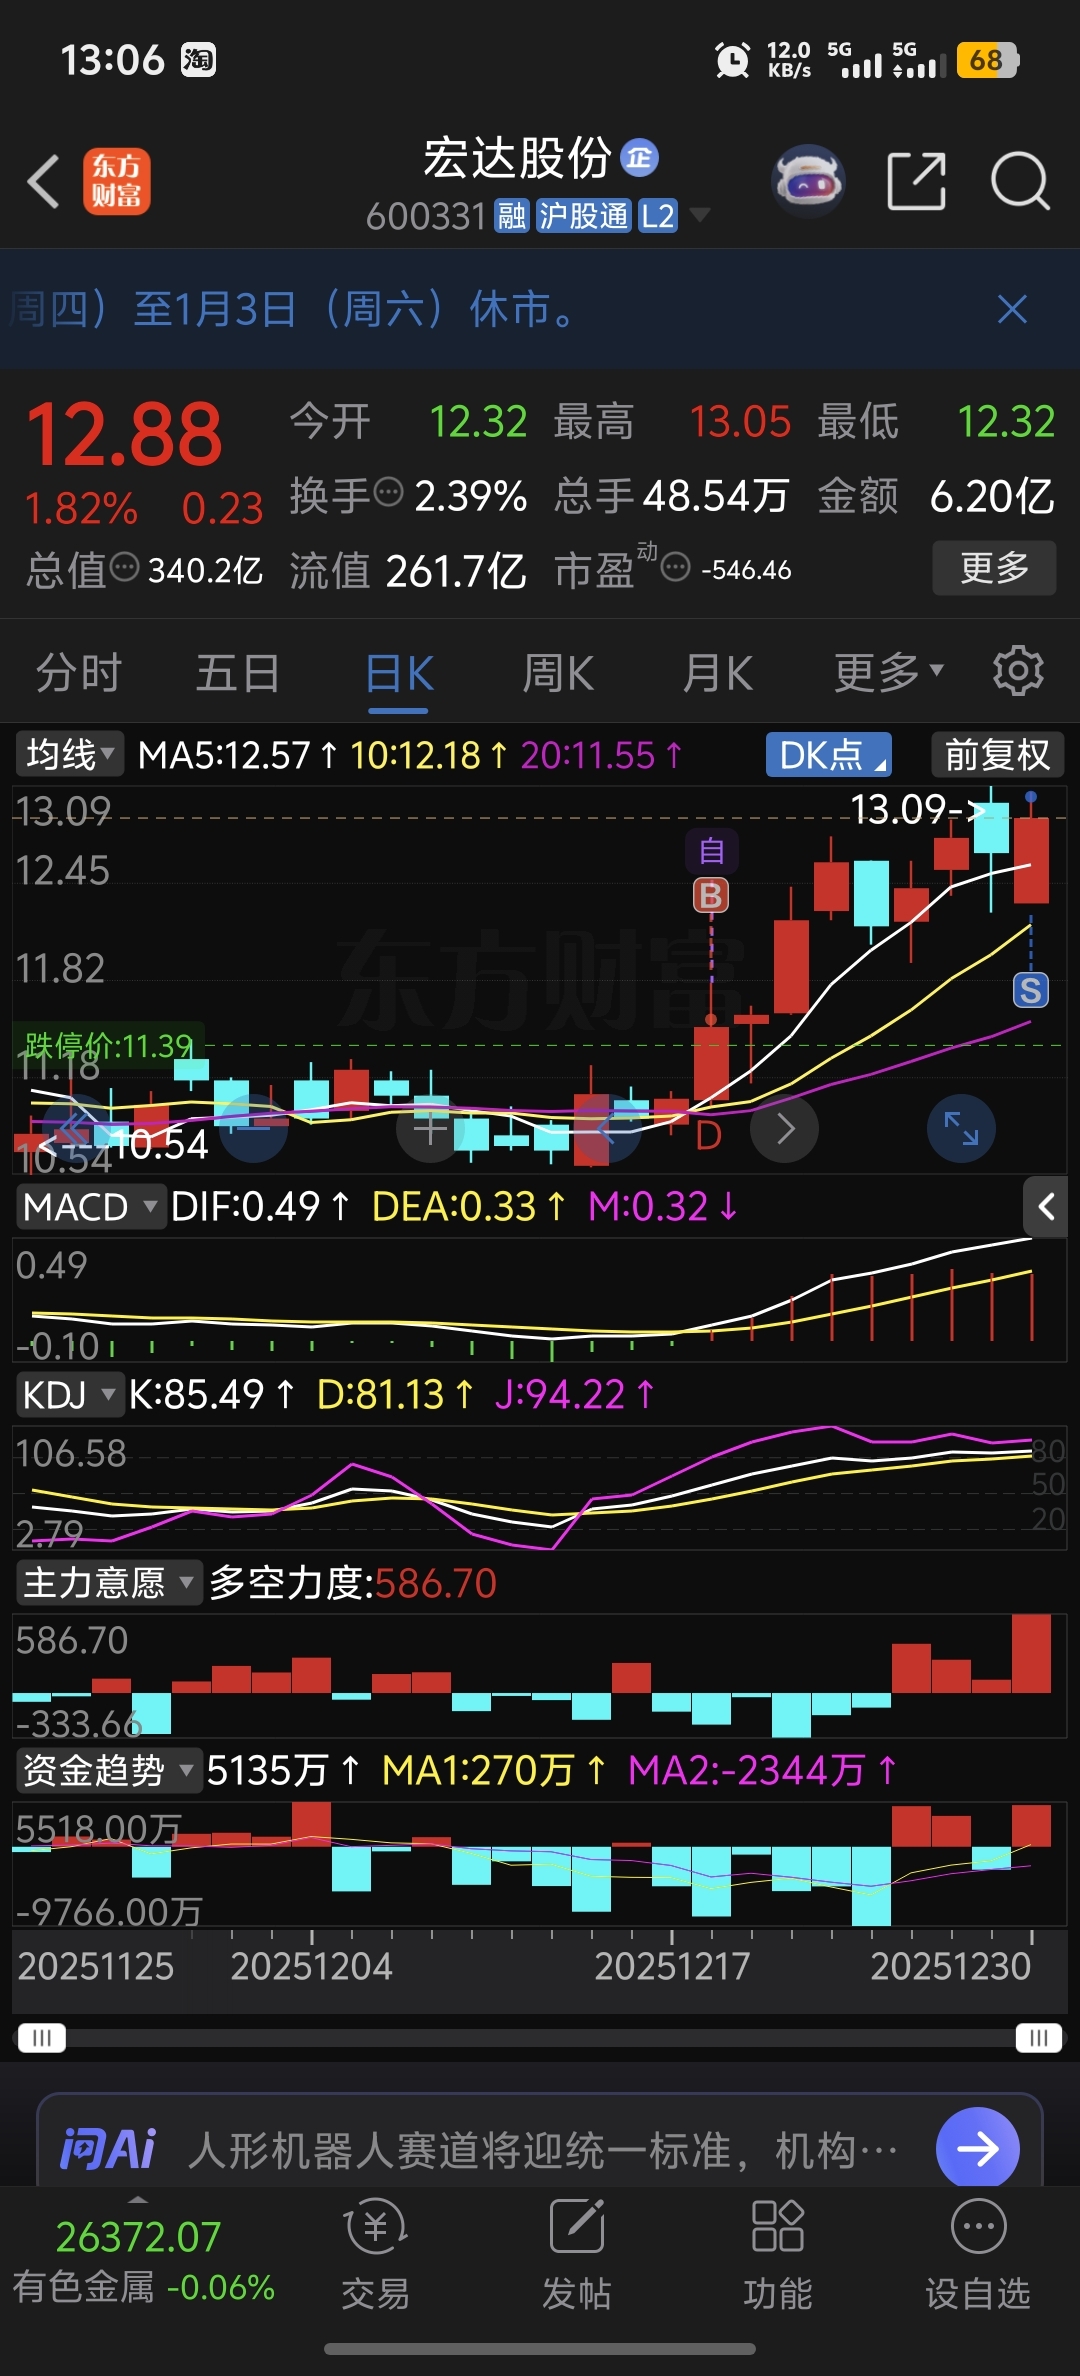Expand chart to fullscreen
This screenshot has height=2376, width=1080.
[x=962, y=1129]
